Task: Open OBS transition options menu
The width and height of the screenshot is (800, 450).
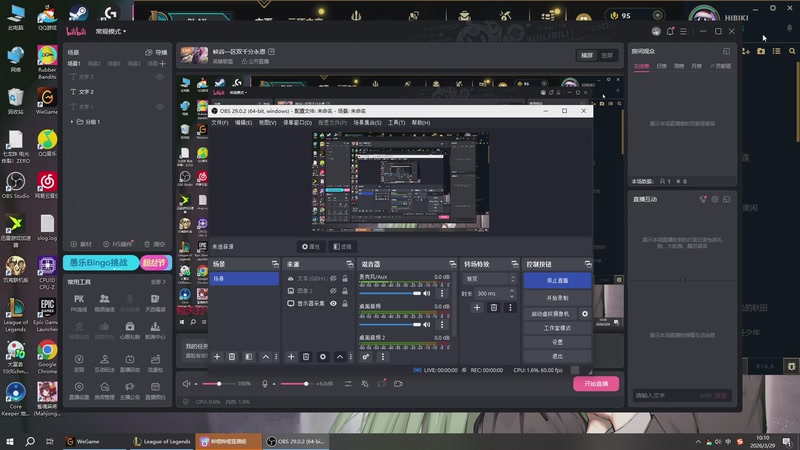Action: click(510, 308)
